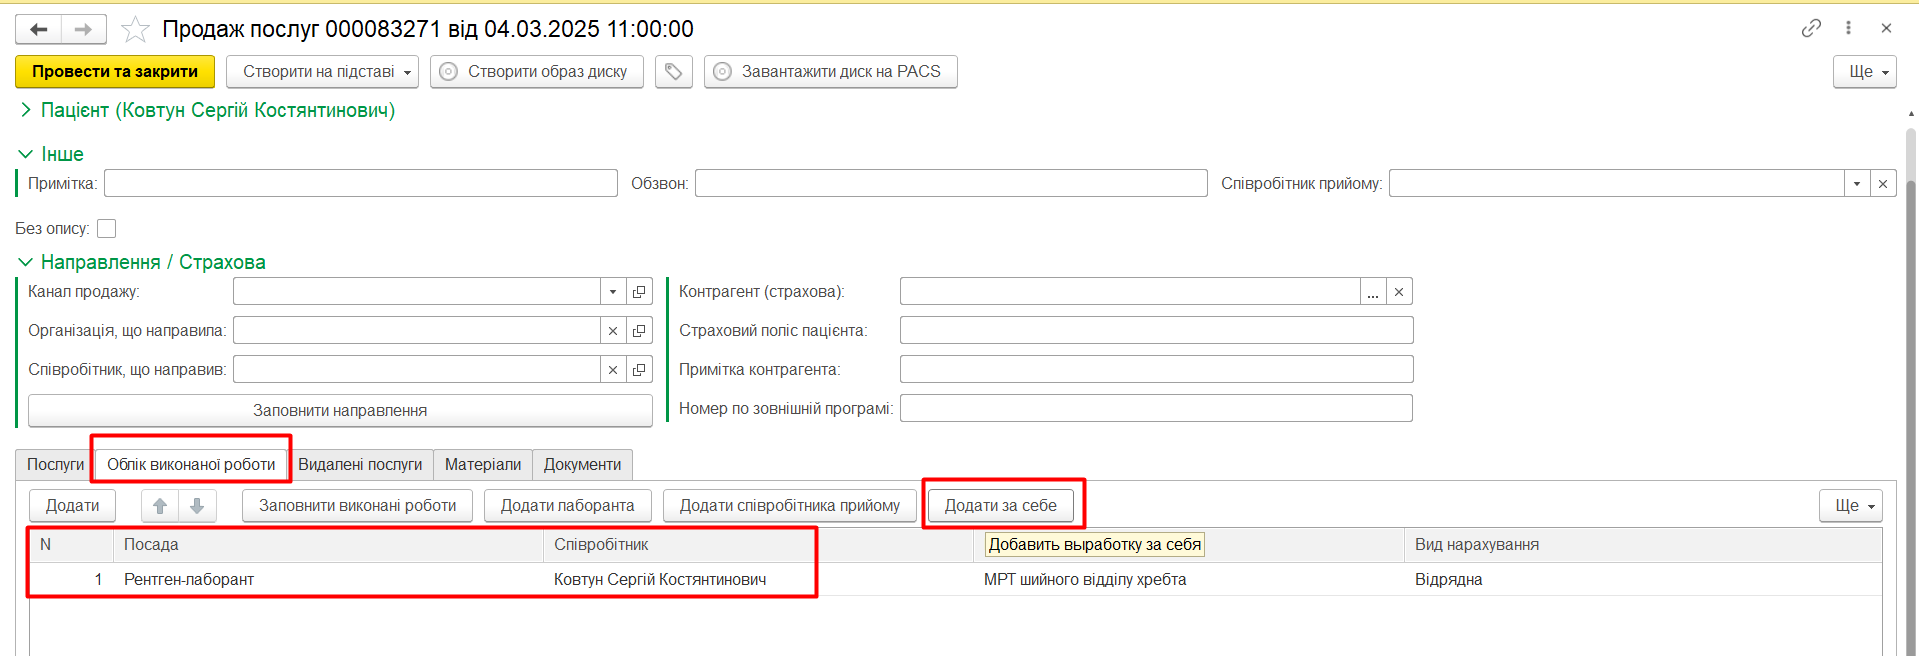
Task: Expand the Пацієнт section
Action: click(x=26, y=110)
